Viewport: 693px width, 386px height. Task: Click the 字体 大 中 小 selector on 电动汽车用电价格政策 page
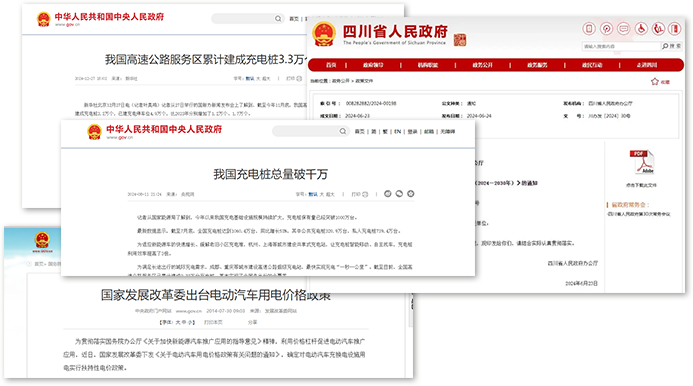pos(177,323)
